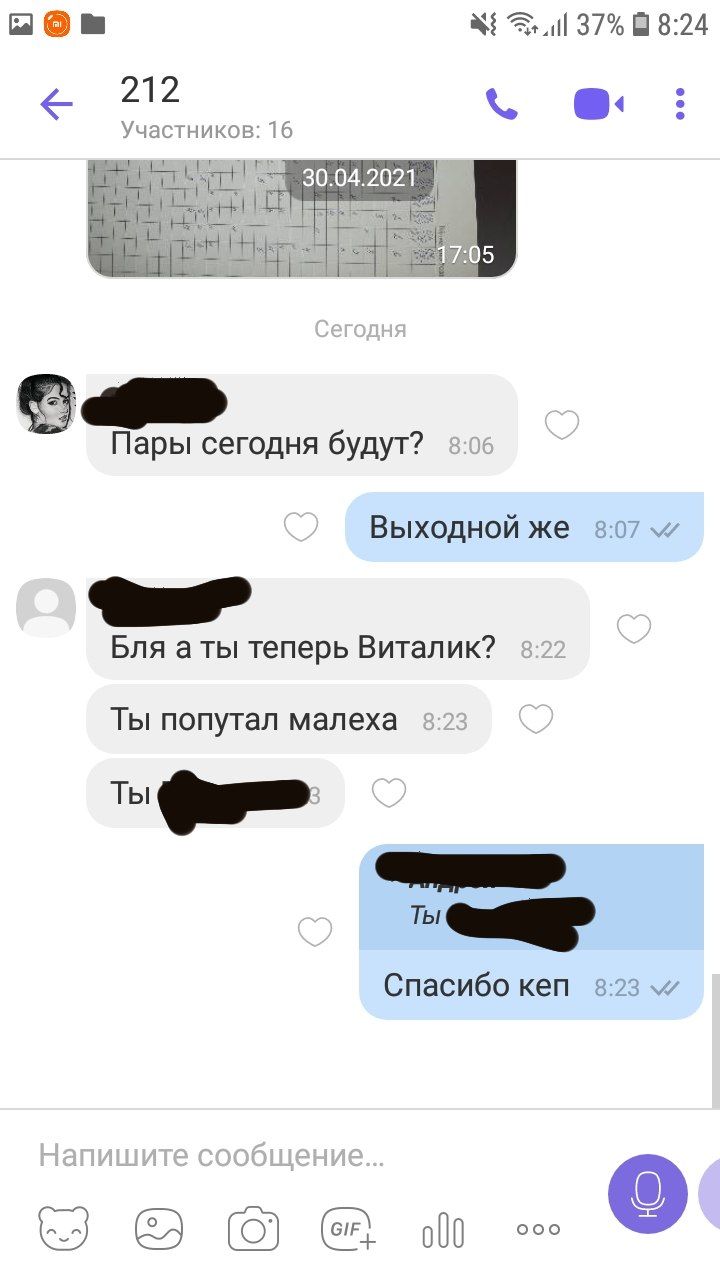Viewport: 720px width, 1280px height.
Task: Open the GIF creator icon
Action: coord(348,1228)
